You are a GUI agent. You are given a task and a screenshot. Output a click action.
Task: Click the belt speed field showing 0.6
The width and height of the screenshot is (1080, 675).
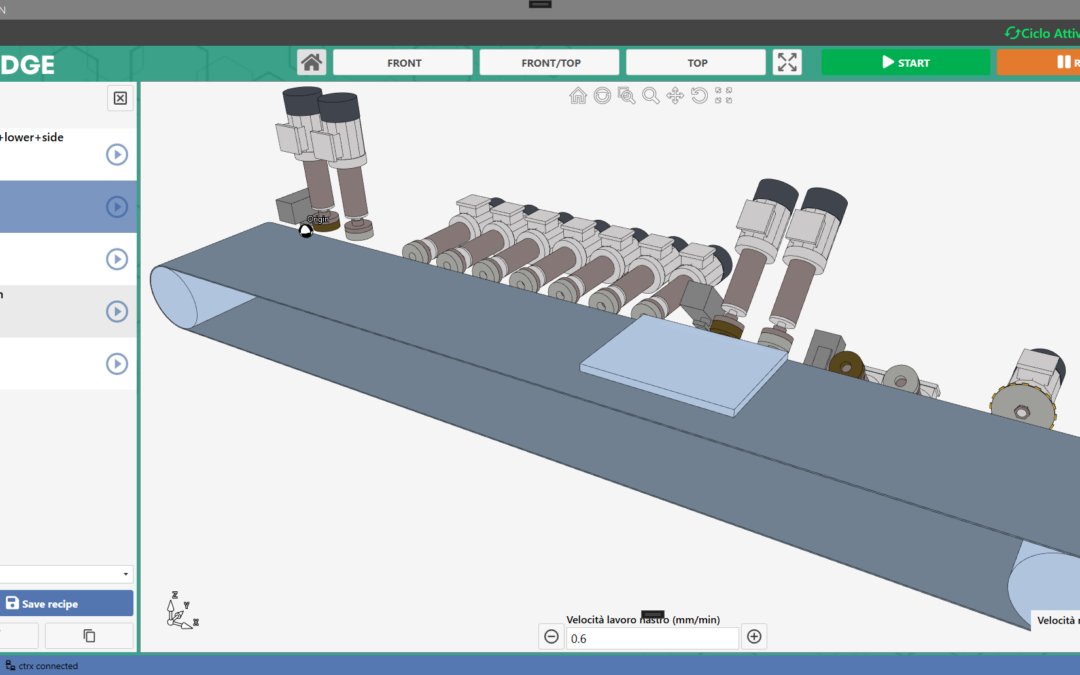652,638
